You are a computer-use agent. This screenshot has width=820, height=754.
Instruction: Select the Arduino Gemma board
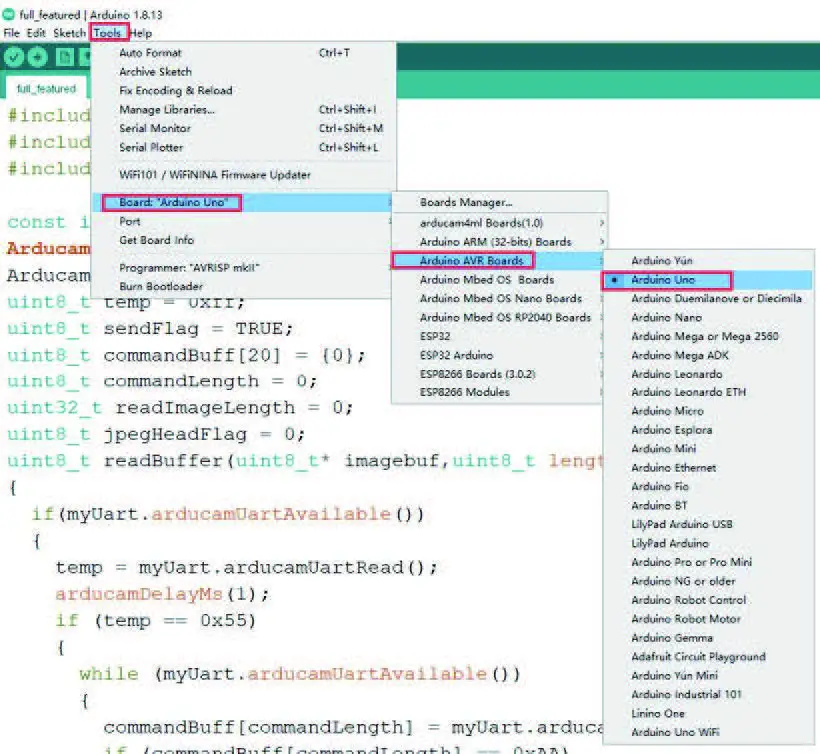pyautogui.click(x=708, y=638)
